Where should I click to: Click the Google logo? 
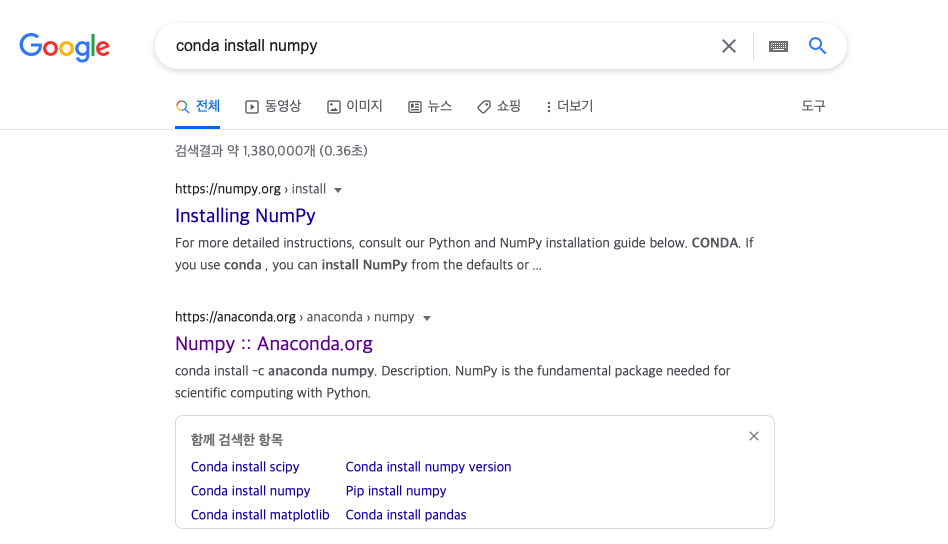[x=64, y=47]
